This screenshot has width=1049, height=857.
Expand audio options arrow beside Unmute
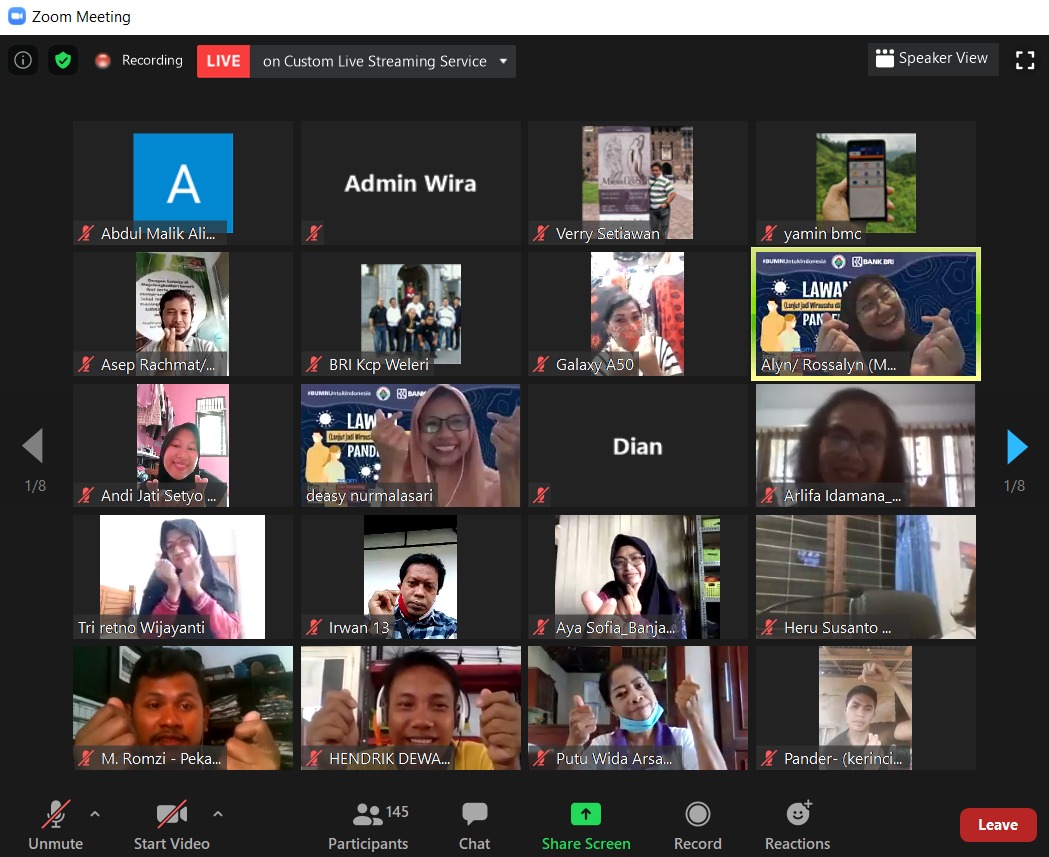95,814
